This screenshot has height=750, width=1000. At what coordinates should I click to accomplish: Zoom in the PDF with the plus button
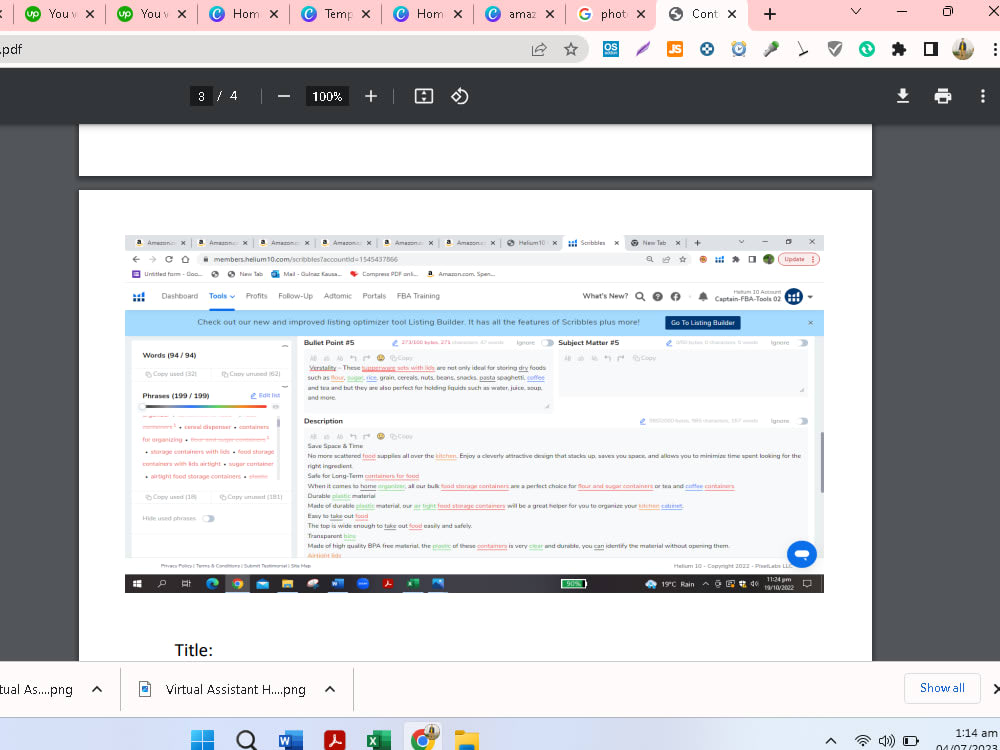[371, 96]
